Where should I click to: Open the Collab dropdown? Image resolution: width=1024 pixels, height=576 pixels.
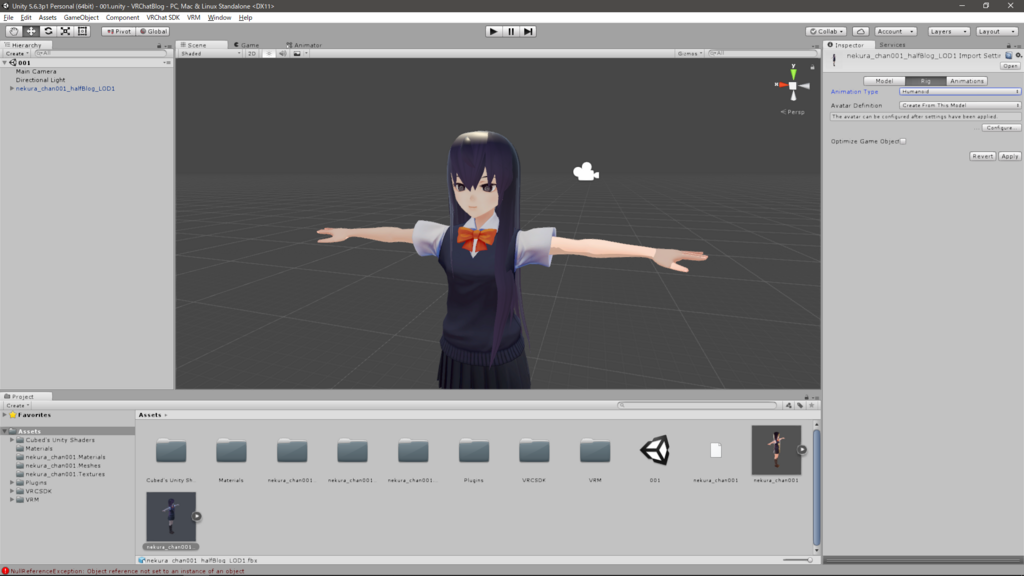pyautogui.click(x=826, y=31)
